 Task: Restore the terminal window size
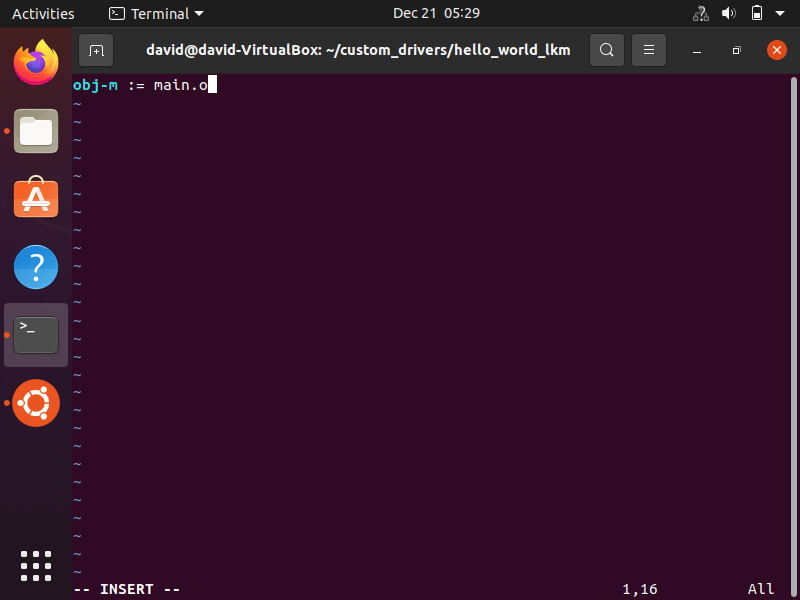tap(737, 50)
